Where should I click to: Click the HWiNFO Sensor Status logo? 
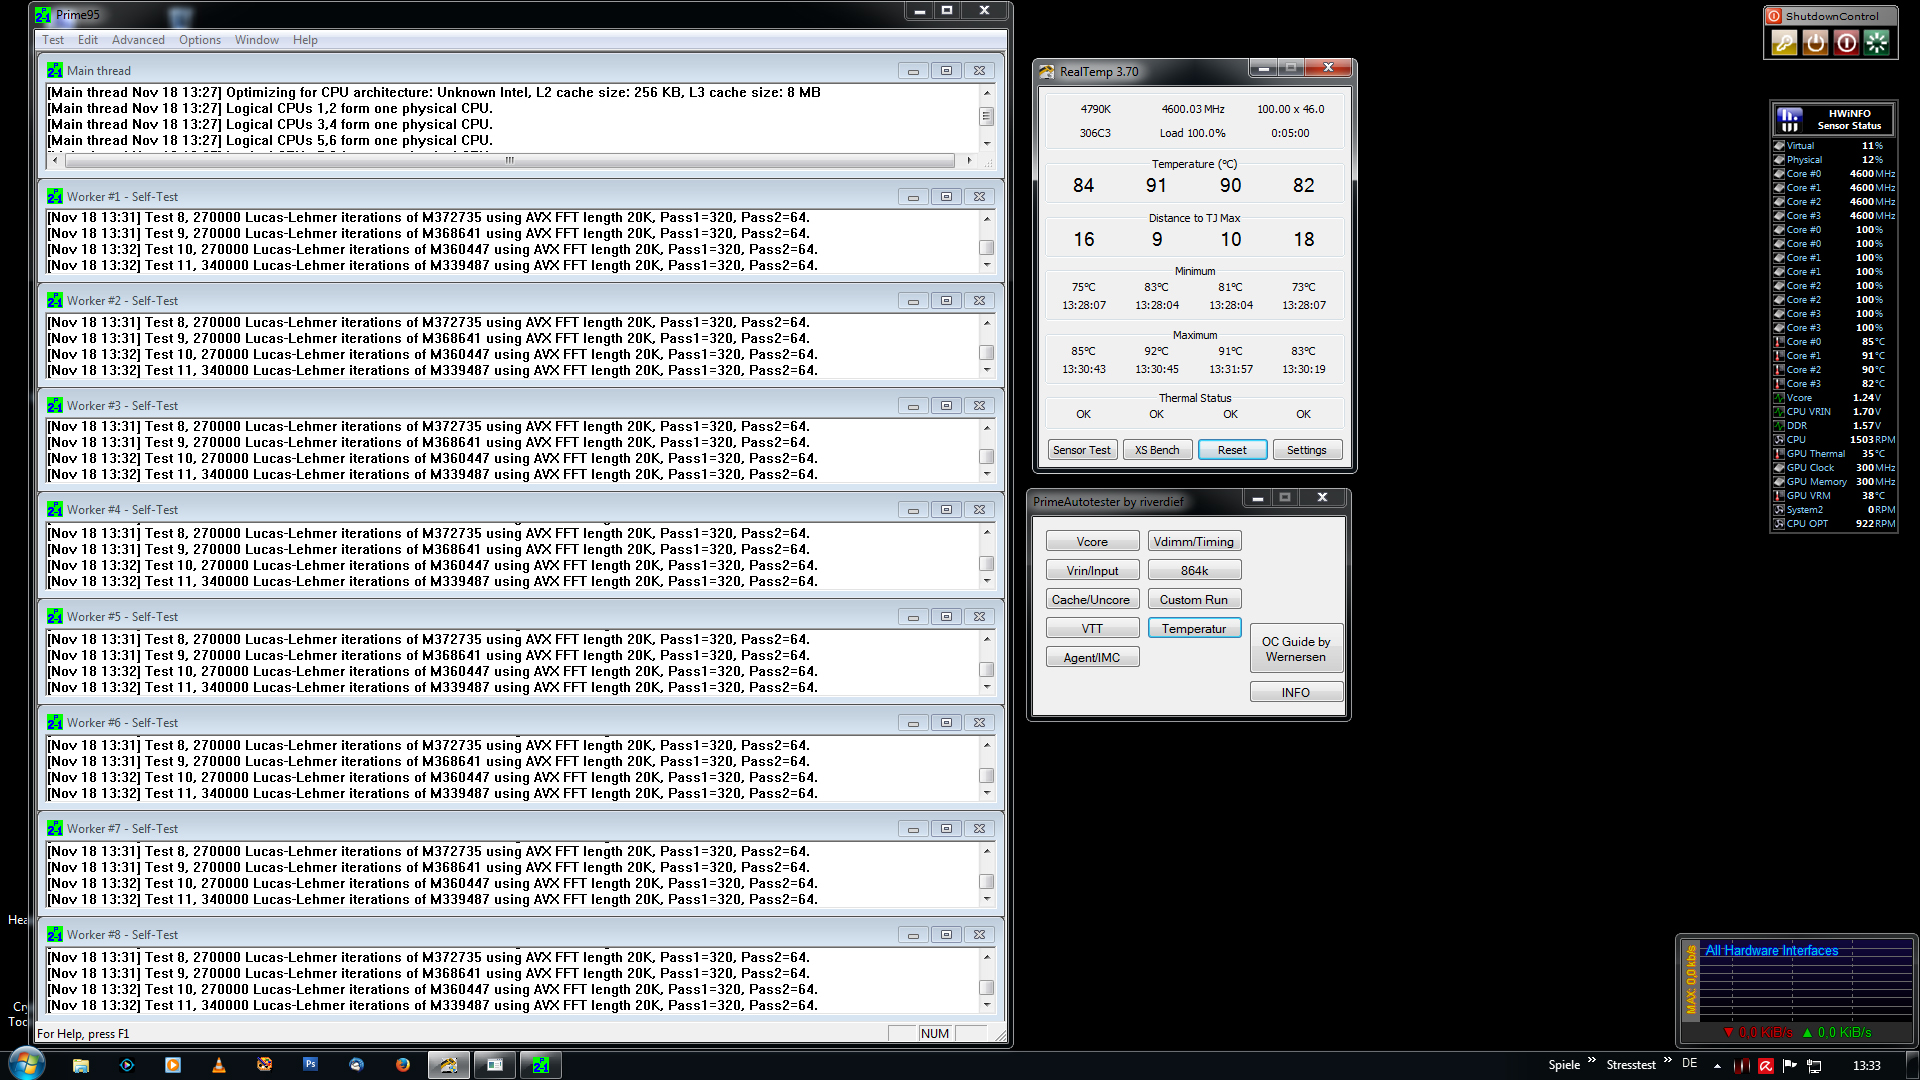pyautogui.click(x=1790, y=119)
